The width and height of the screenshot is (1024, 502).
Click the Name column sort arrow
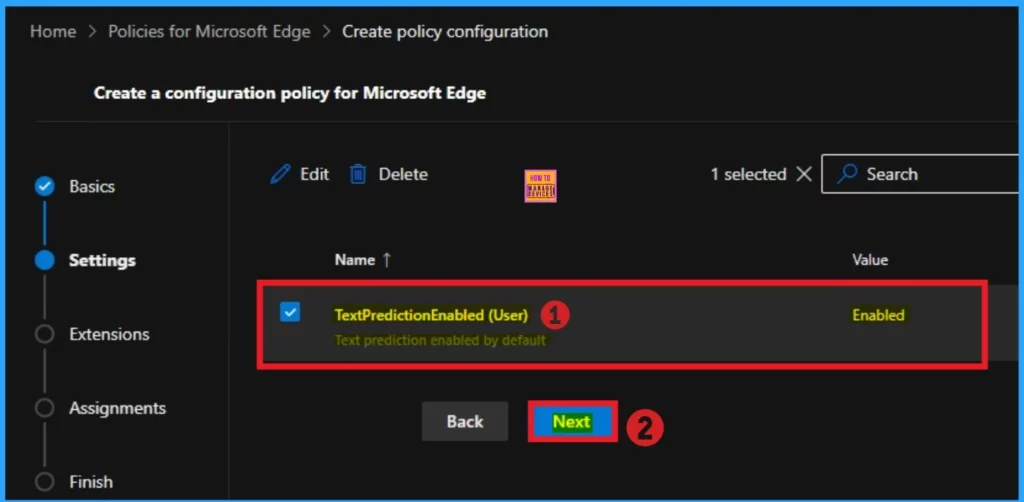click(386, 260)
